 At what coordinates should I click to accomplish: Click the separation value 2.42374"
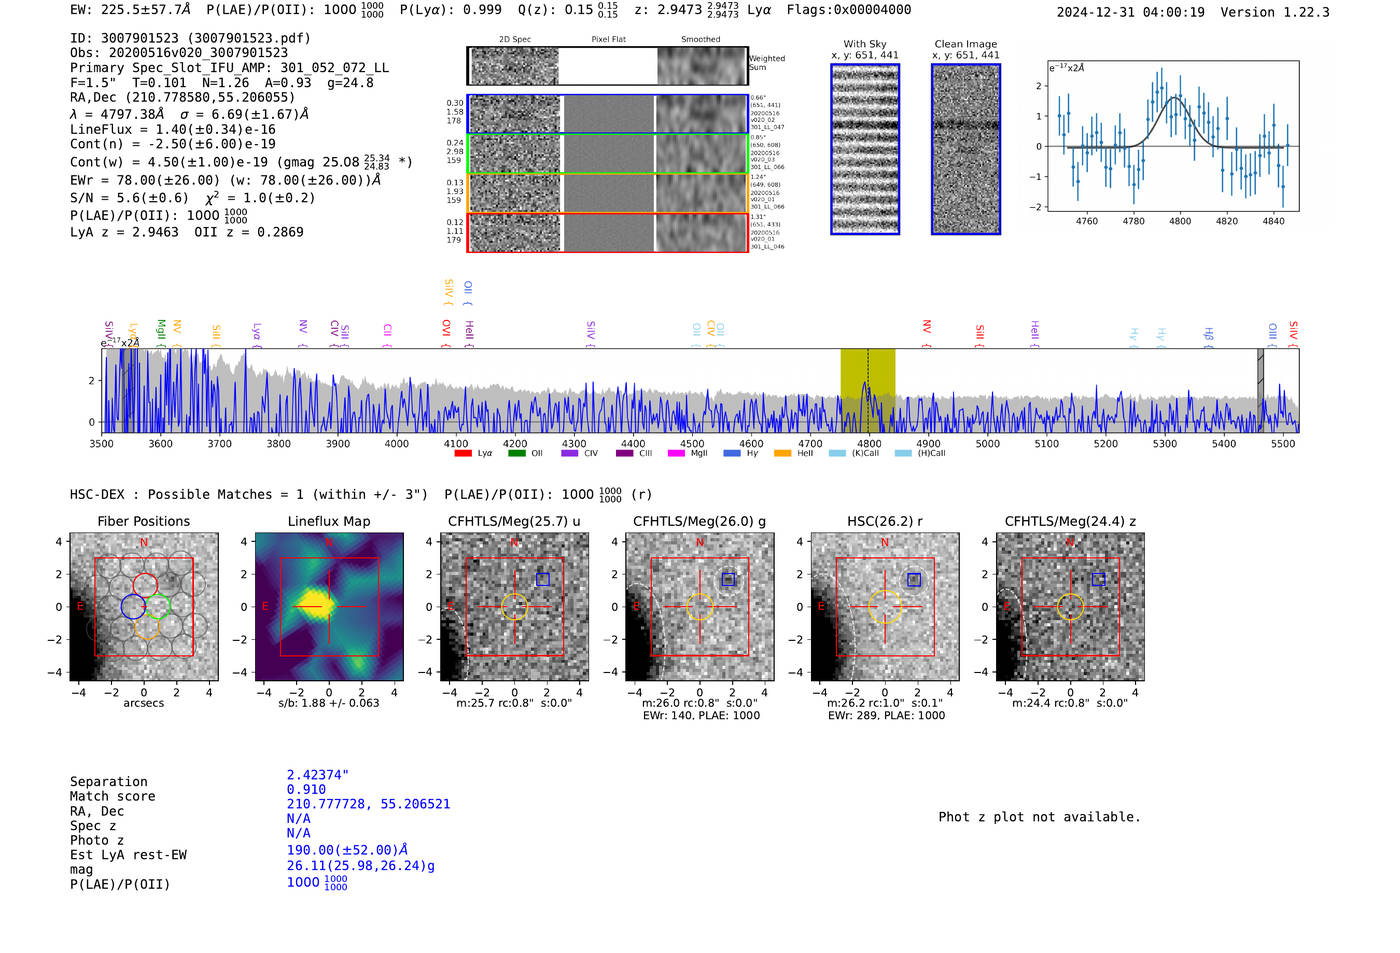point(318,775)
